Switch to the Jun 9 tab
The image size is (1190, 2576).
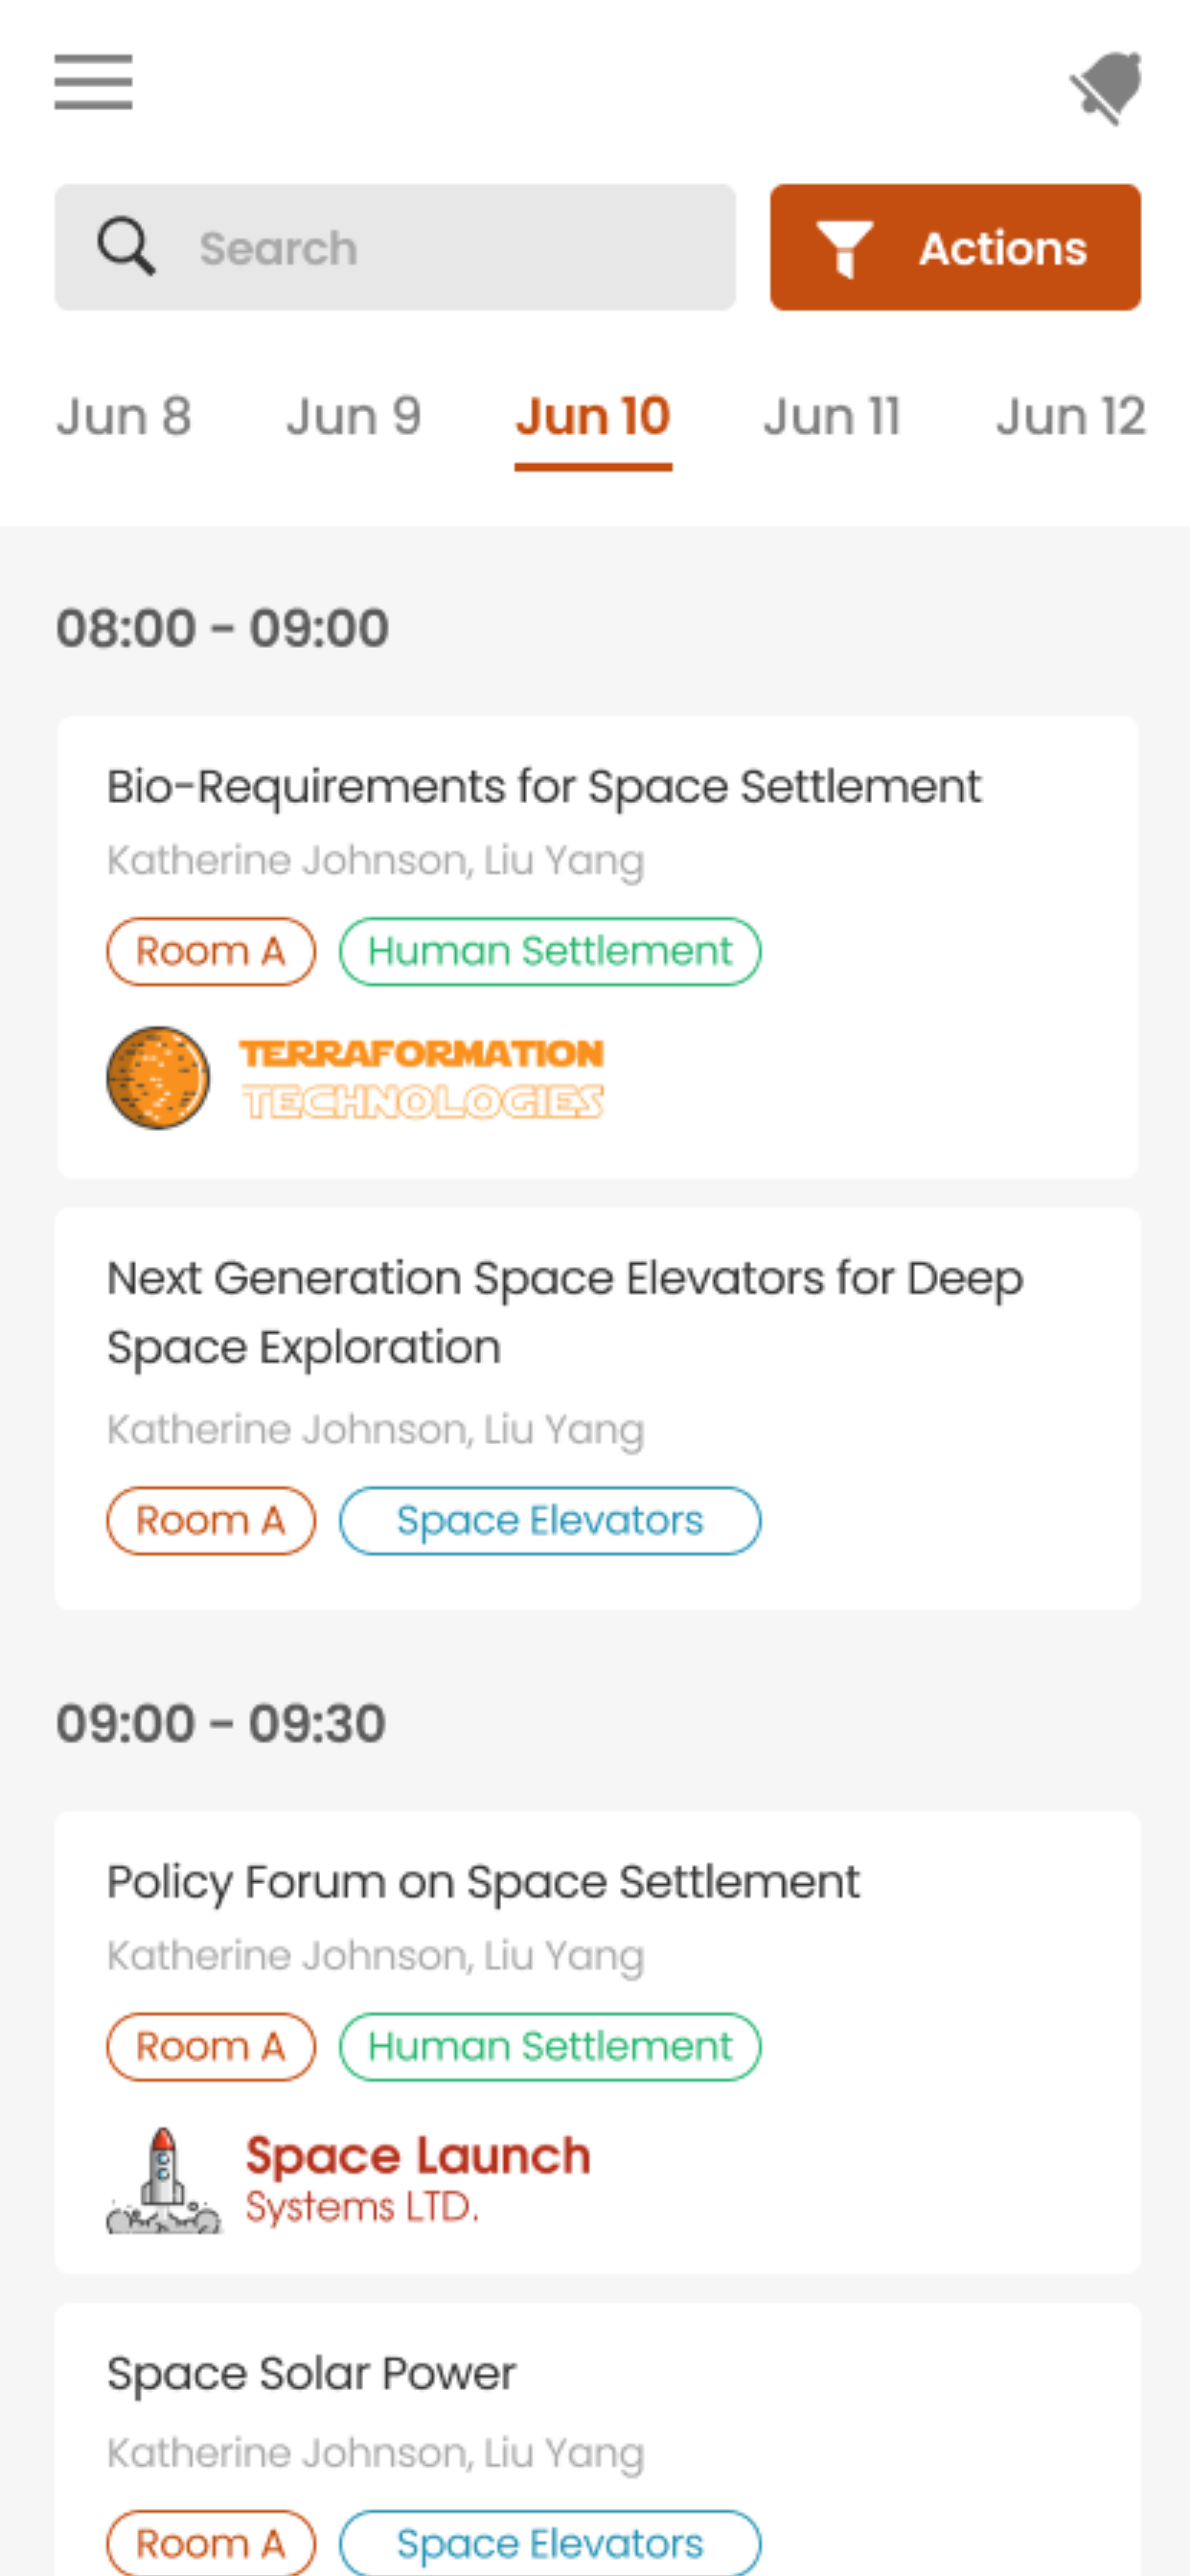click(x=353, y=416)
